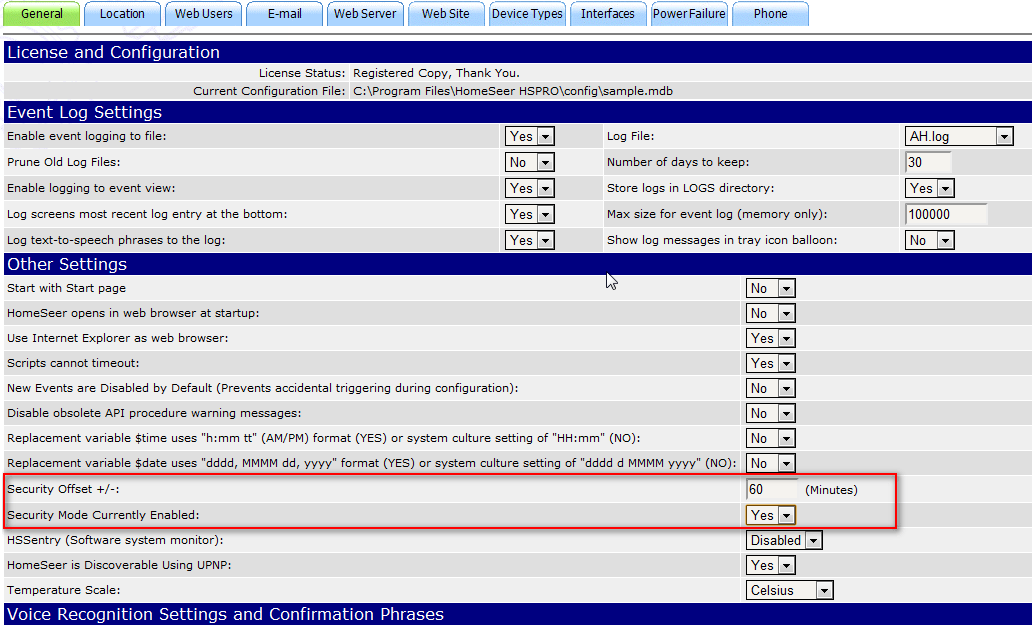Open the Scripts cannot timeout dropdown

(x=771, y=363)
